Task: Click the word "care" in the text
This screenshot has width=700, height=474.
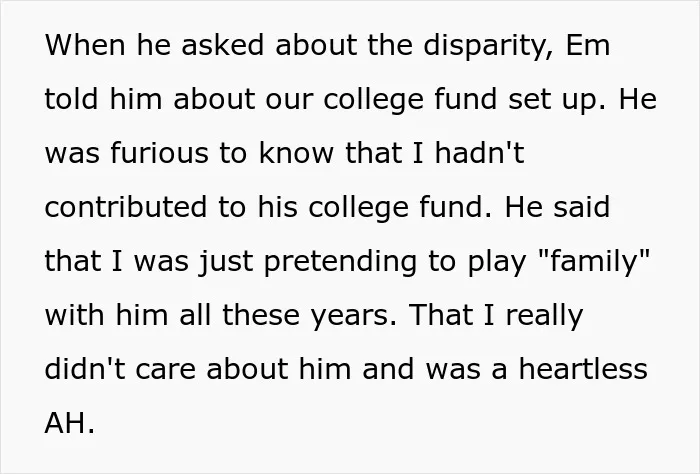Action: pyautogui.click(x=165, y=371)
